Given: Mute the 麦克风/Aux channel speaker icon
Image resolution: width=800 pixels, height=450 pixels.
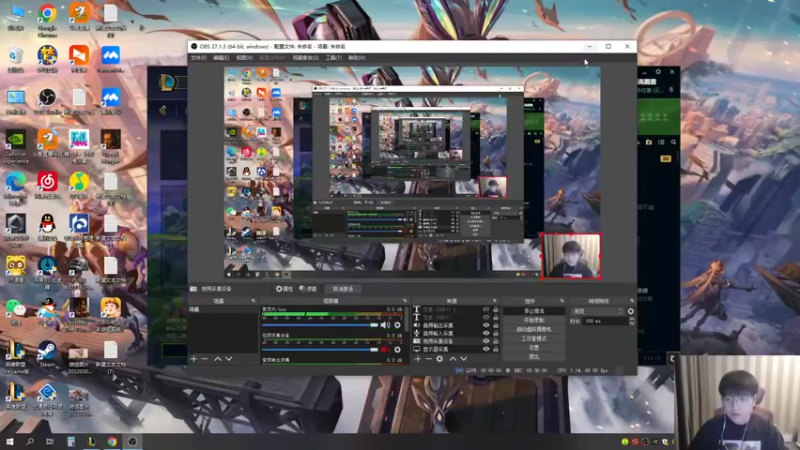Looking at the screenshot, I should pyautogui.click(x=385, y=325).
